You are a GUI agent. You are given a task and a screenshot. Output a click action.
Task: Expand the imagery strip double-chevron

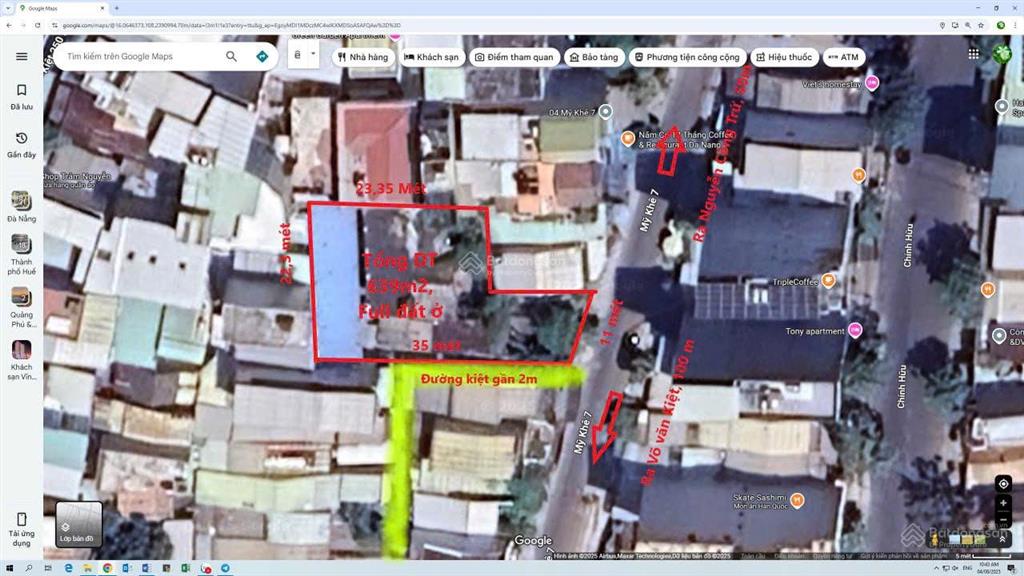(1002, 539)
